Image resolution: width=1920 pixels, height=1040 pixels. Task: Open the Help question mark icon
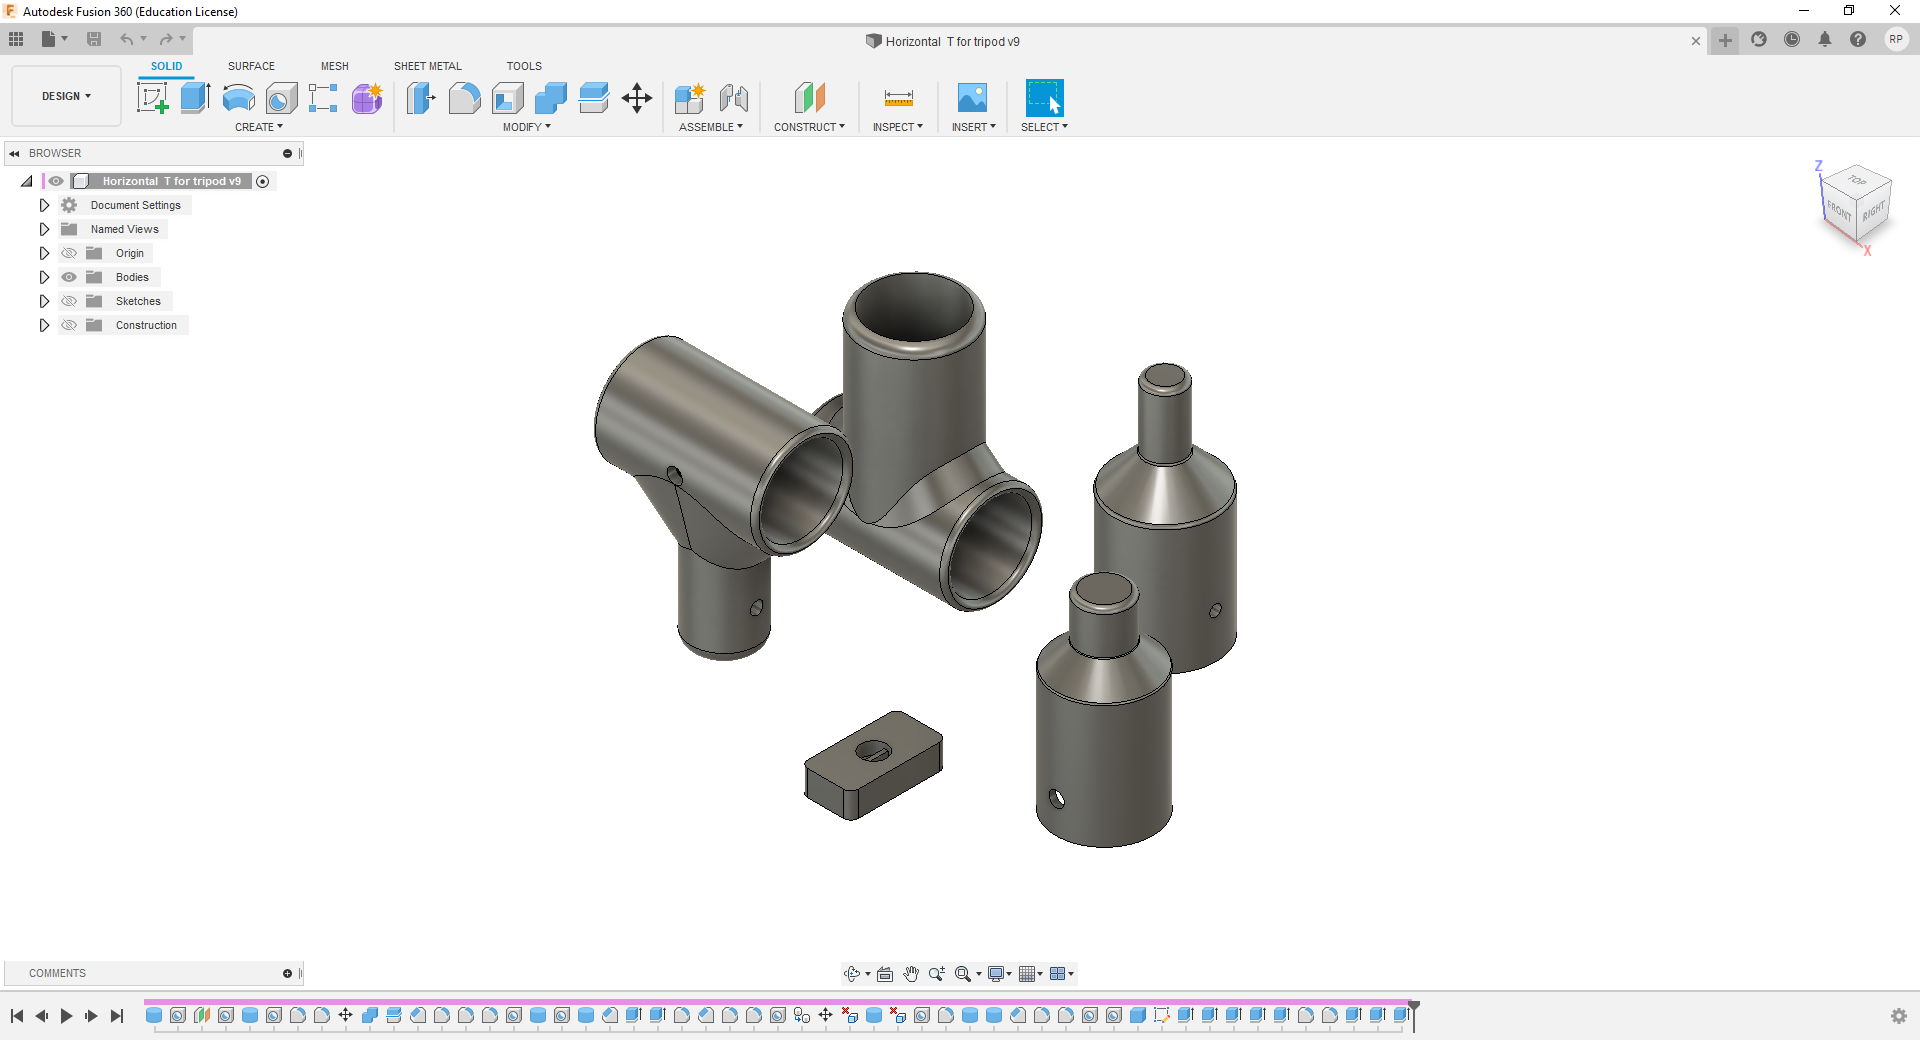point(1858,40)
